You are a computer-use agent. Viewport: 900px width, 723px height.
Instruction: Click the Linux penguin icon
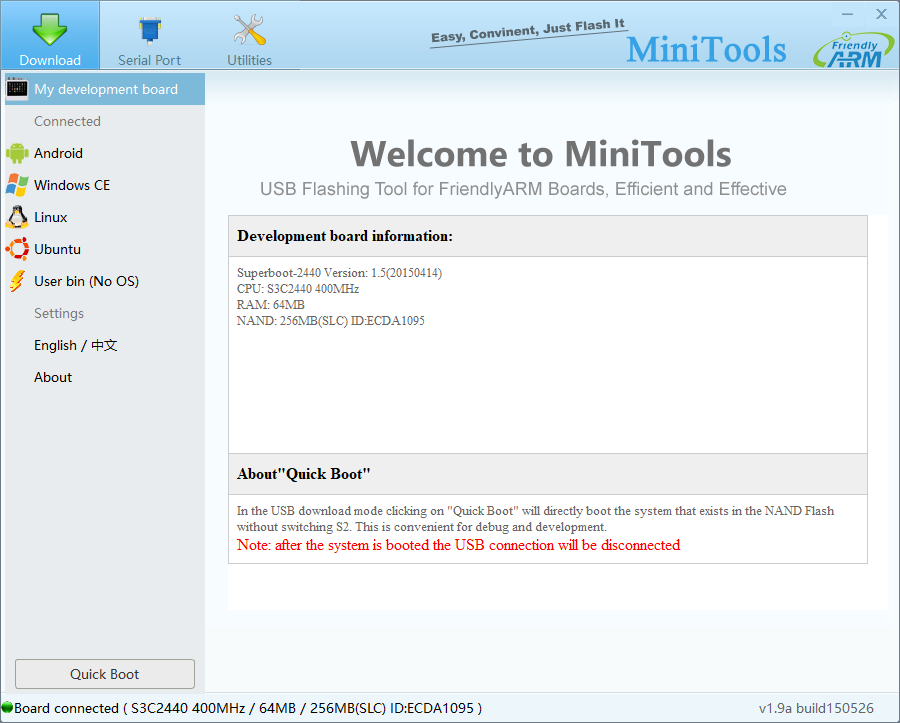17,217
